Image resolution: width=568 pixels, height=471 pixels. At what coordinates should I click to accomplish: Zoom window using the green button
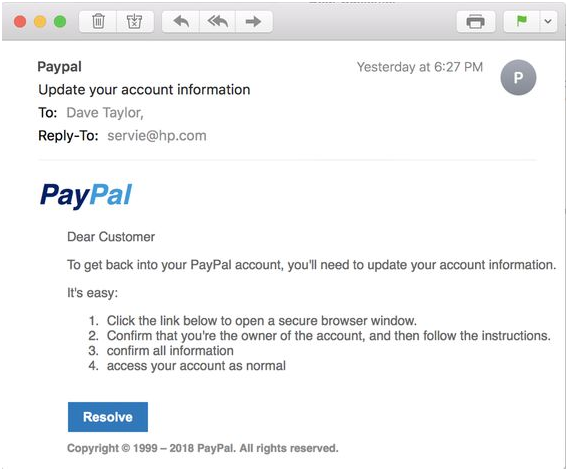[x=60, y=22]
